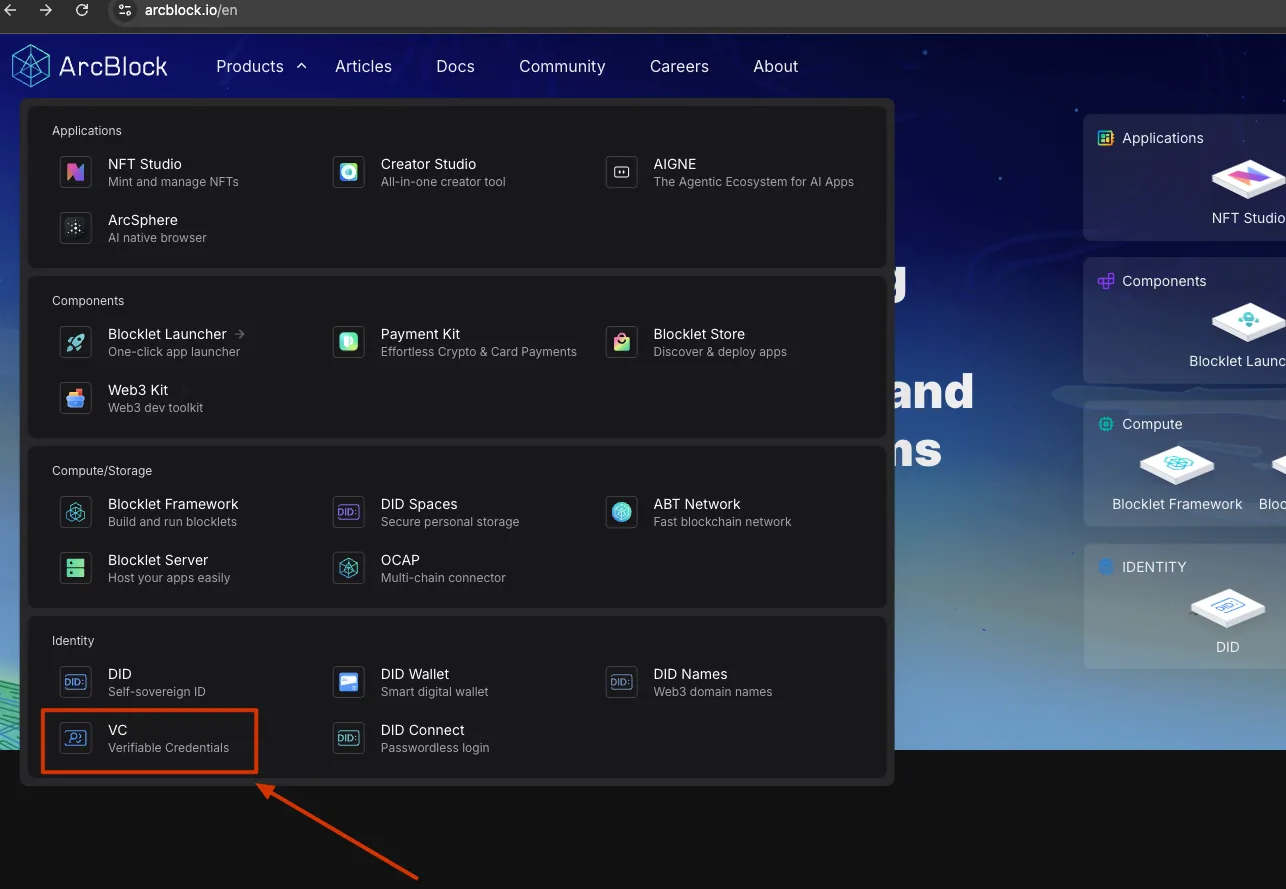Select the DID Connect link text
Screen dimensions: 1286x889
(x=423, y=730)
